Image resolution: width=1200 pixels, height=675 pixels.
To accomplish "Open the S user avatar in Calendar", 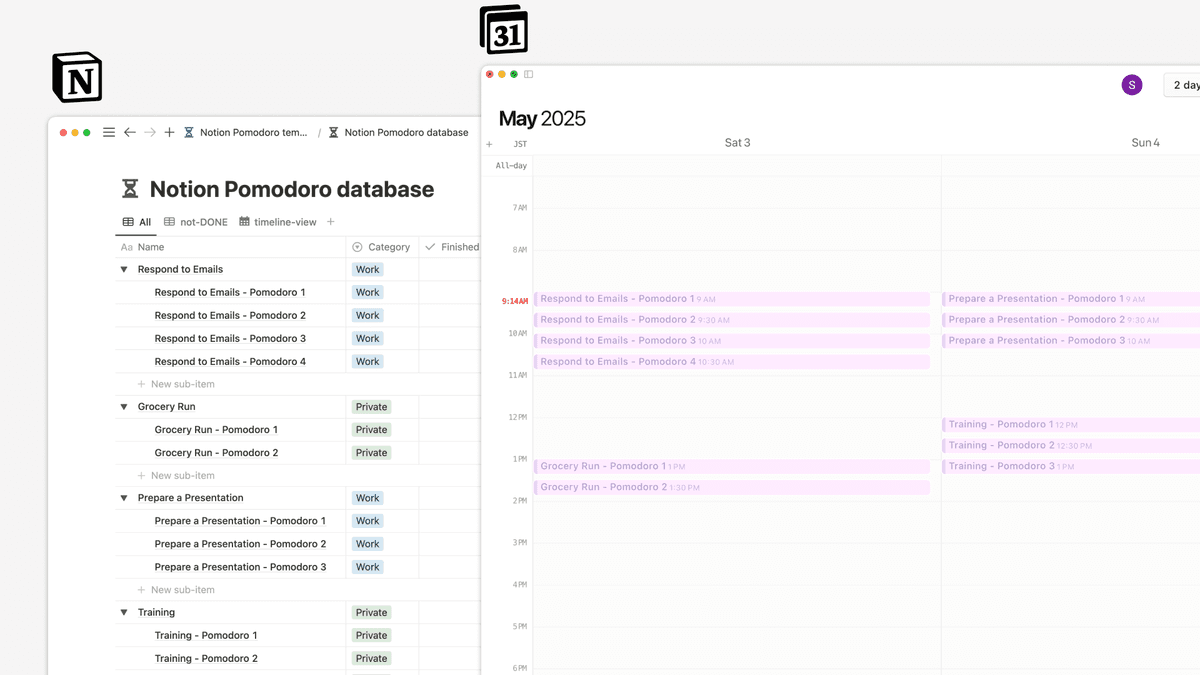I will 1132,85.
